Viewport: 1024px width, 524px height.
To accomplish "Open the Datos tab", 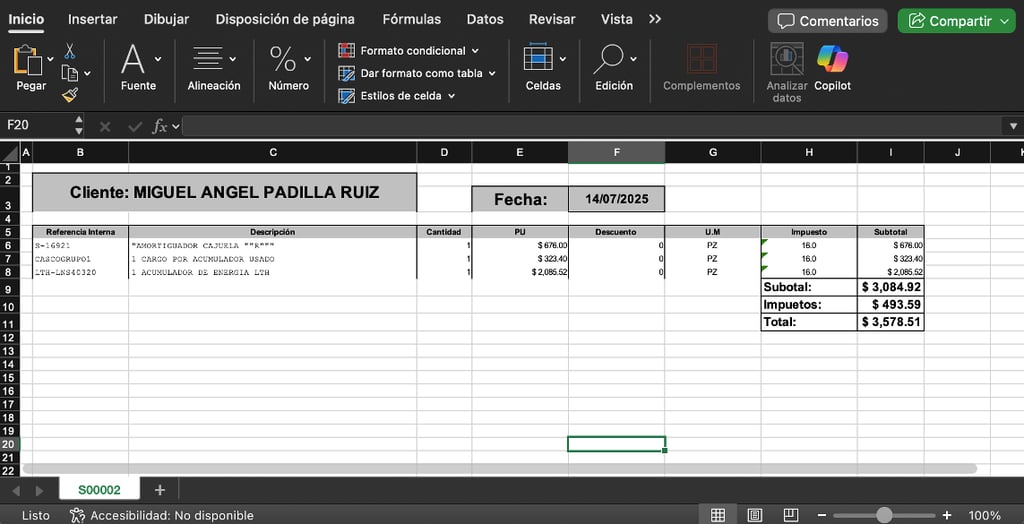I will (485, 19).
